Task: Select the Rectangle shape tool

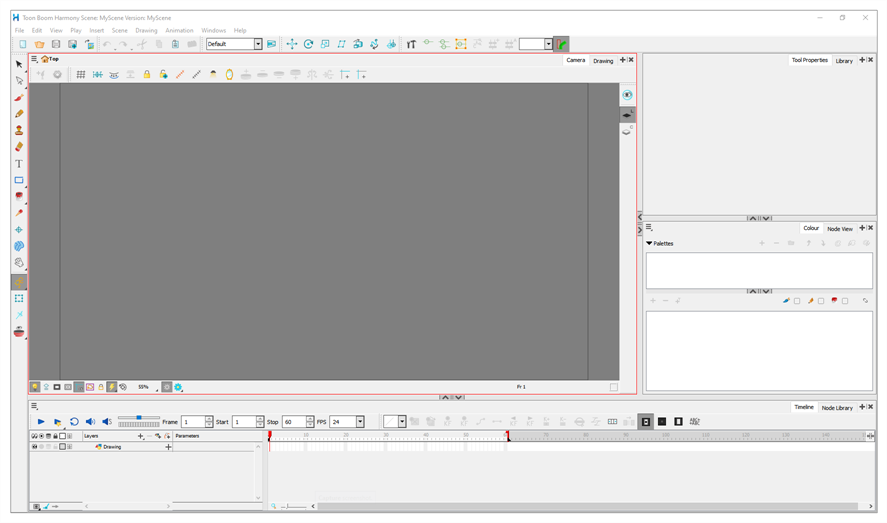Action: (x=19, y=180)
